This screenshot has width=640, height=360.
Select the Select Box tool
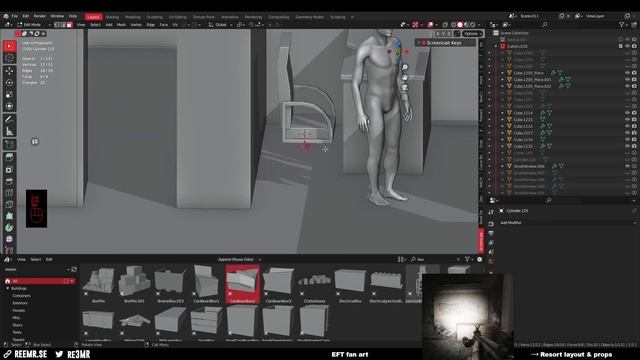click(x=9, y=46)
